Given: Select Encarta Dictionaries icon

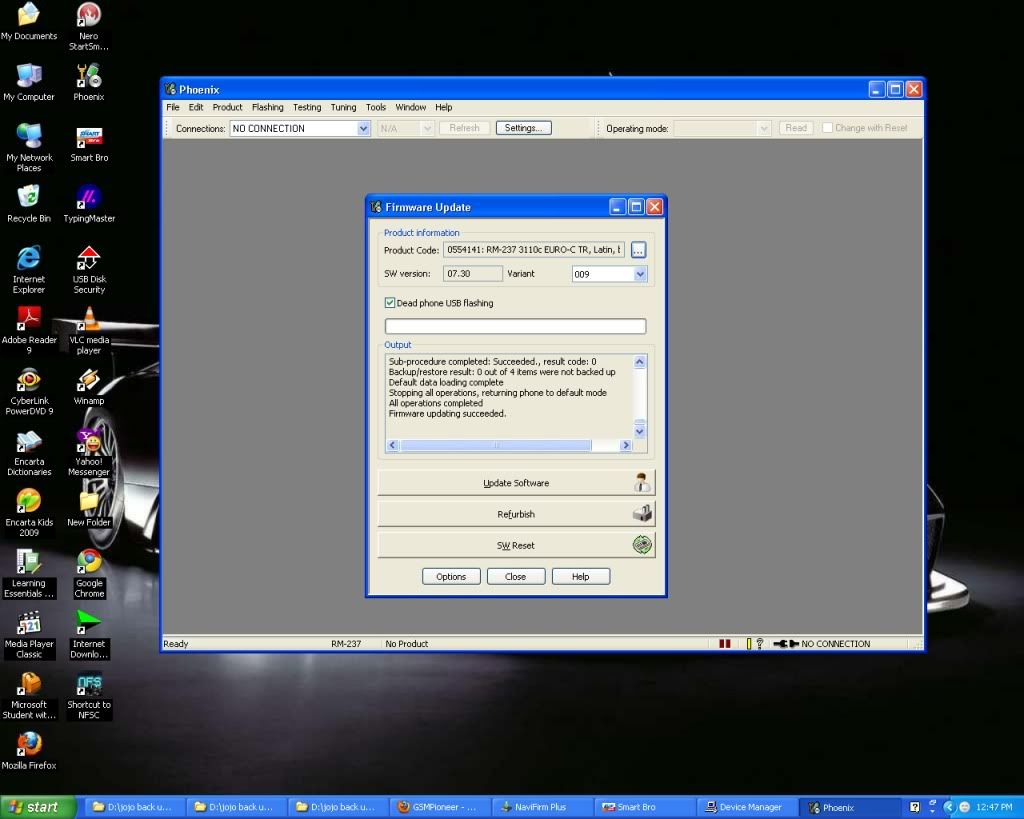Looking at the screenshot, I should point(29,451).
